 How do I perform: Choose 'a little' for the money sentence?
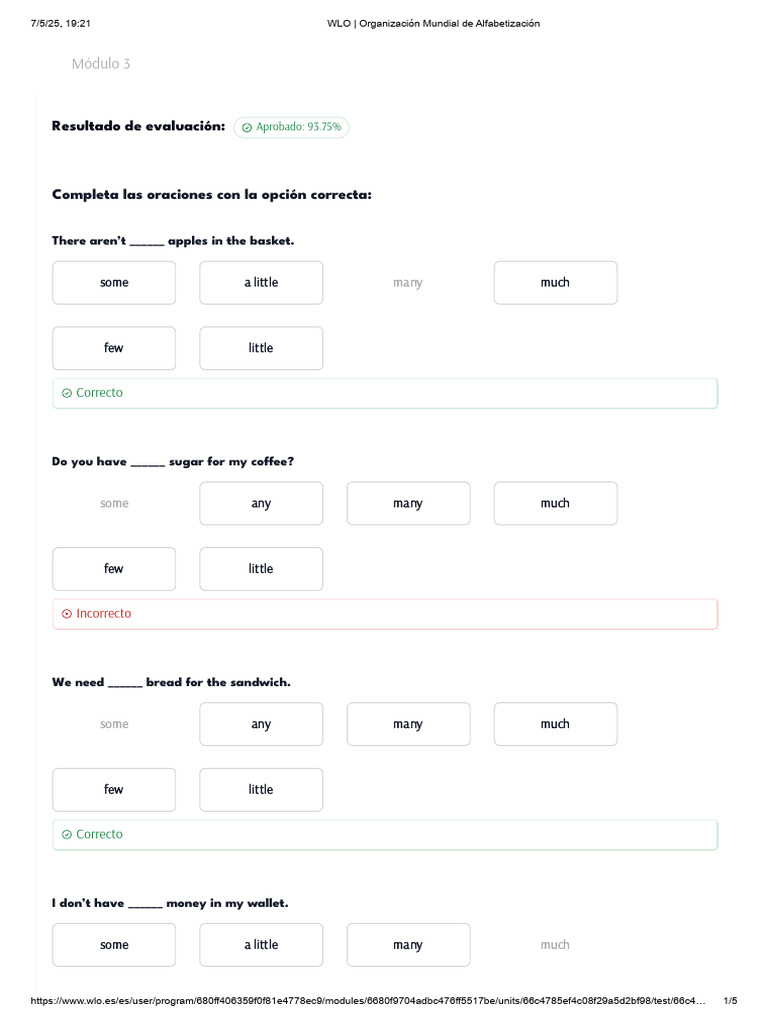[x=261, y=945]
